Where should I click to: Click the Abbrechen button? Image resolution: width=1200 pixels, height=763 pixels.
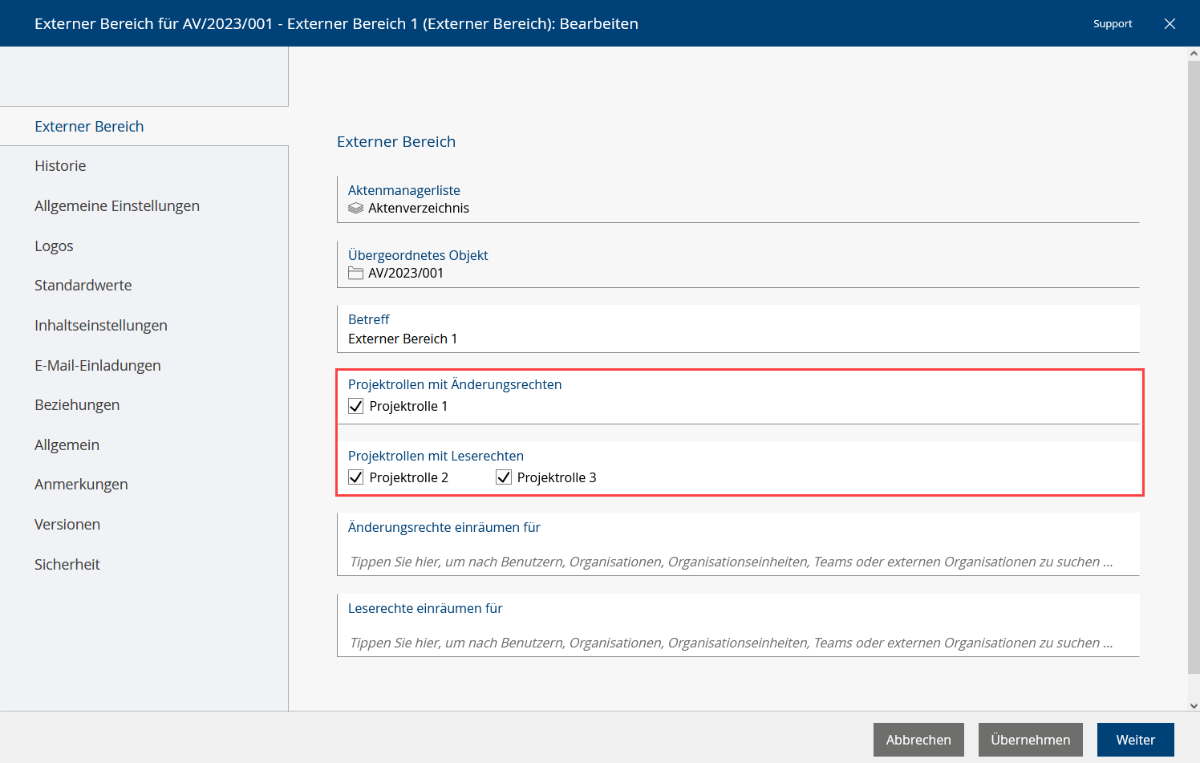(x=918, y=740)
